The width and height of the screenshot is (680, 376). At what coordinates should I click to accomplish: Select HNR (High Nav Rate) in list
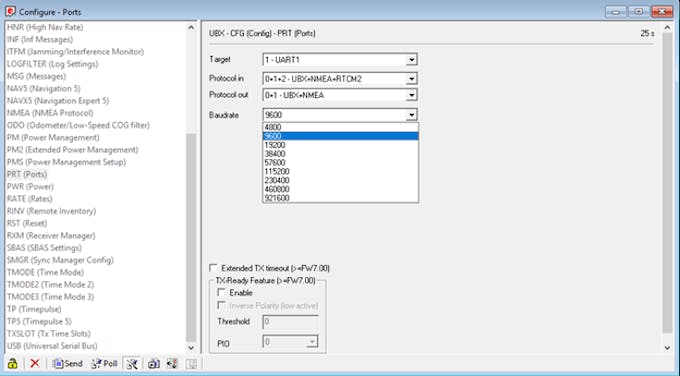45,27
